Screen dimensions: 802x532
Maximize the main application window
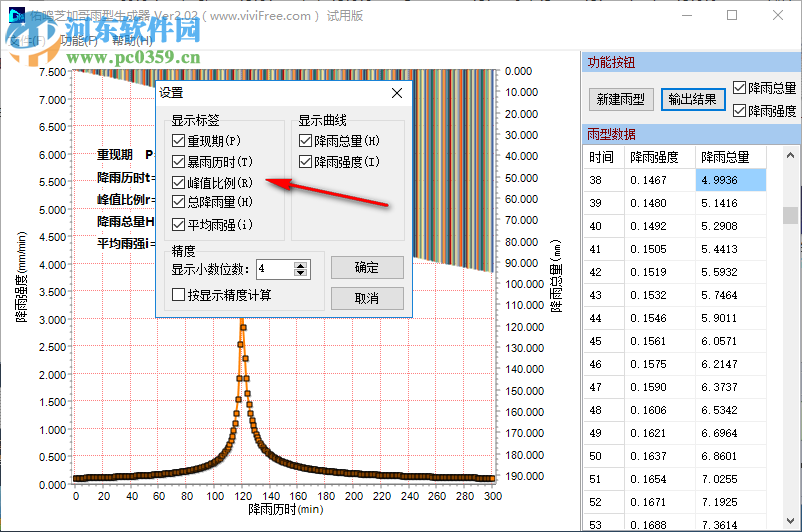click(732, 15)
